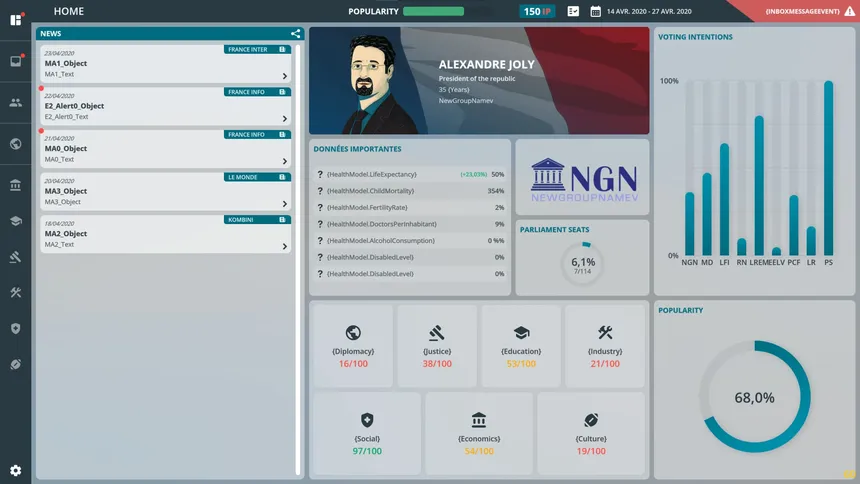Expand the E2_Alert0_Object news arrow
The width and height of the screenshot is (860, 484).
pyautogui.click(x=285, y=119)
